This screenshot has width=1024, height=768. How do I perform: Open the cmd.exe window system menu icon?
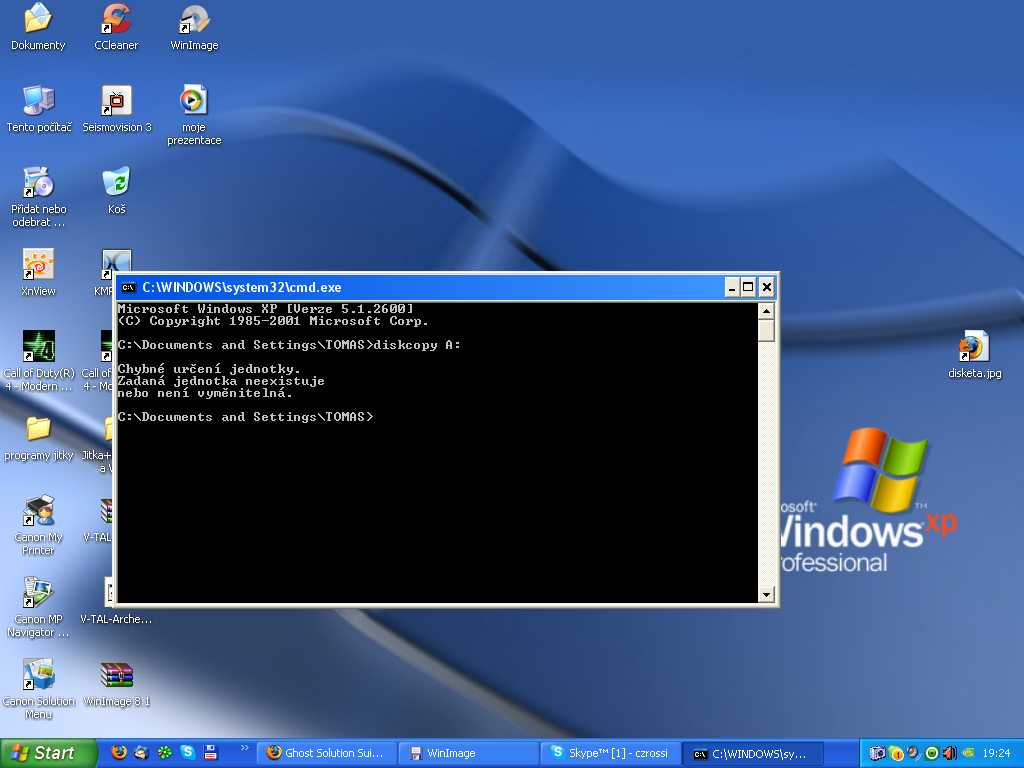click(128, 288)
